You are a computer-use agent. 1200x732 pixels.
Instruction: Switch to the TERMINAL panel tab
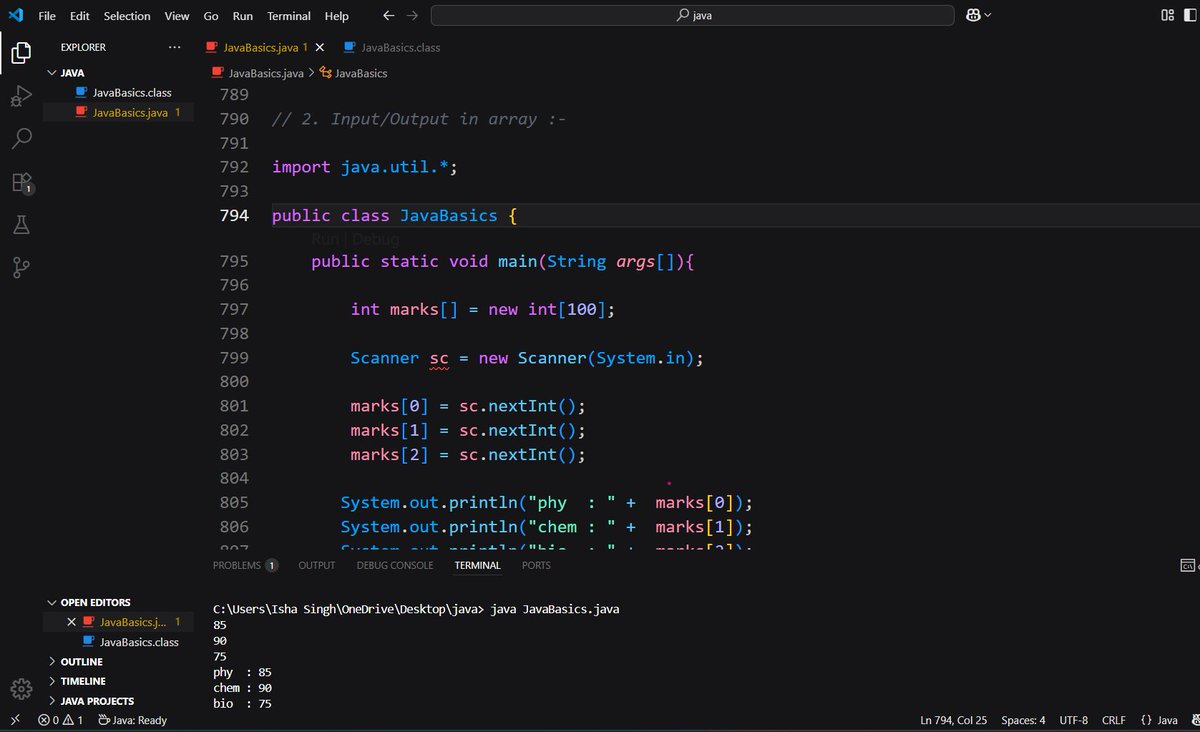(477, 565)
